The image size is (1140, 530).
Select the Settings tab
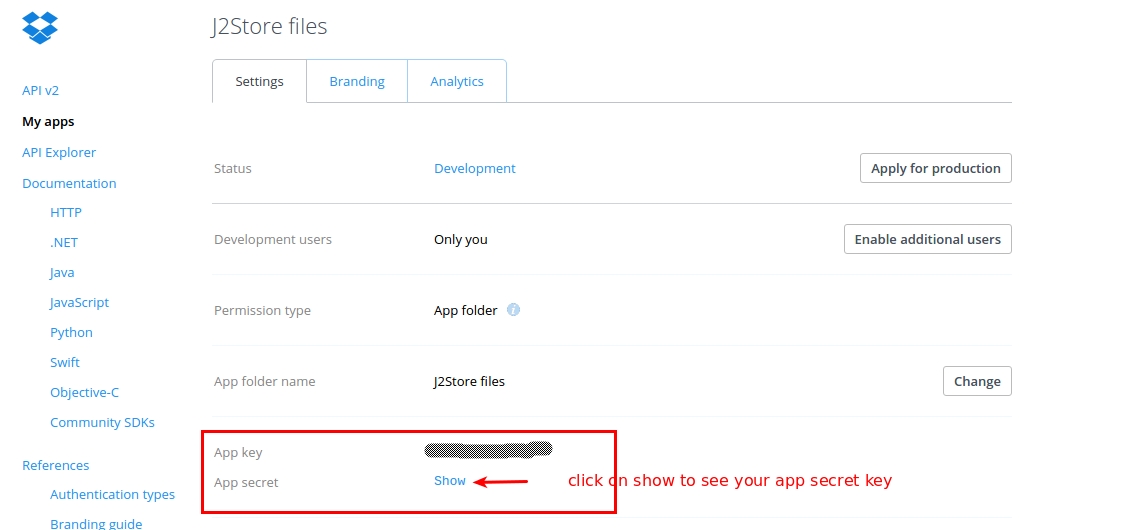coord(259,82)
